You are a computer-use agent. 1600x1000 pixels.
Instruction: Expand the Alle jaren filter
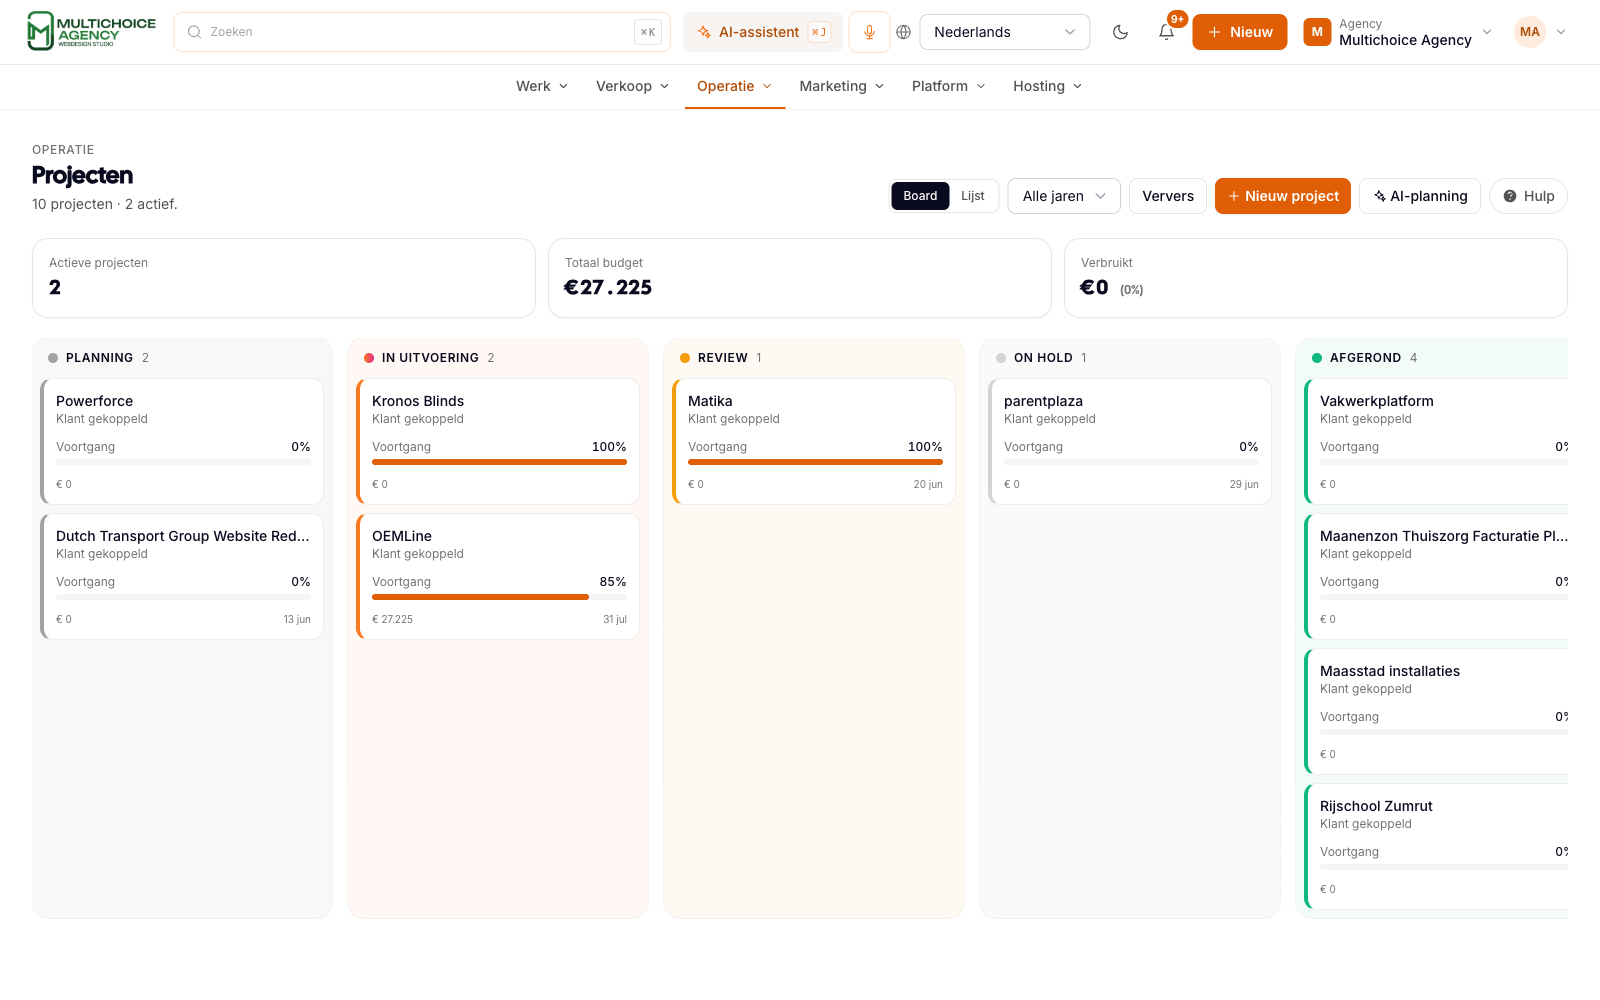click(1064, 196)
